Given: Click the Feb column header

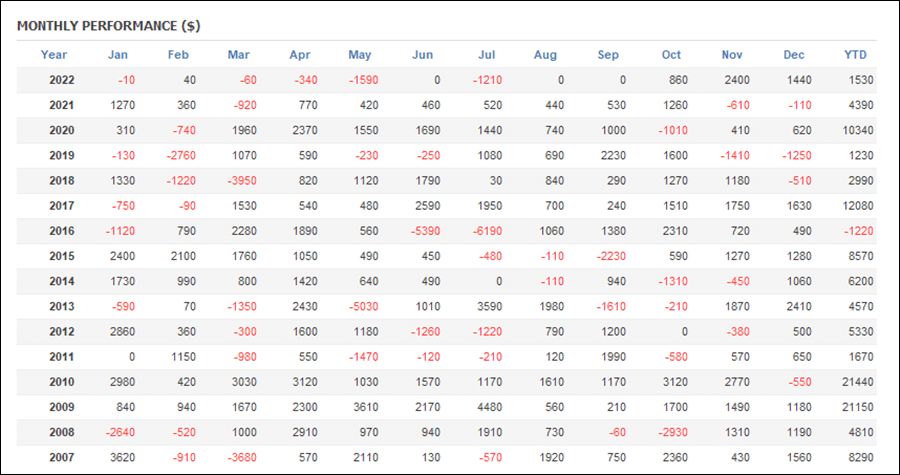Looking at the screenshot, I should [x=178, y=55].
